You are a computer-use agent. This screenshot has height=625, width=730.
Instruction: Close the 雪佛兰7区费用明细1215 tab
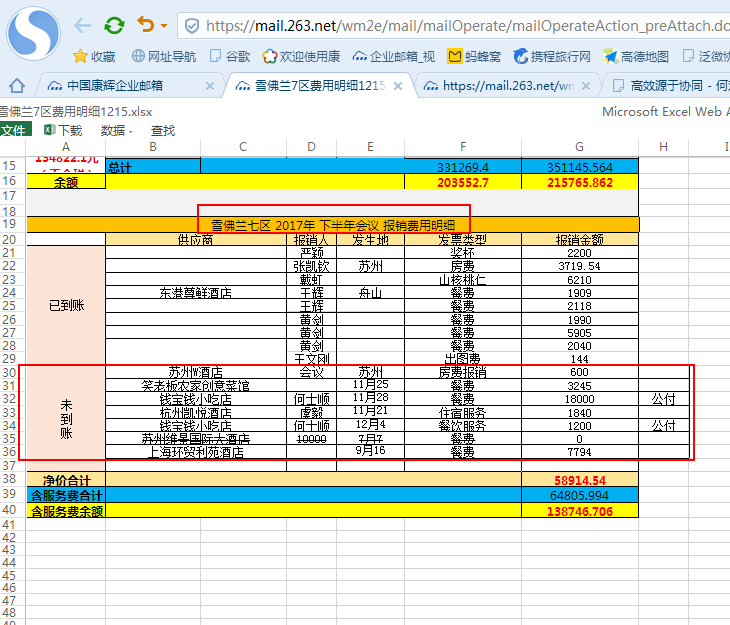(x=397, y=86)
